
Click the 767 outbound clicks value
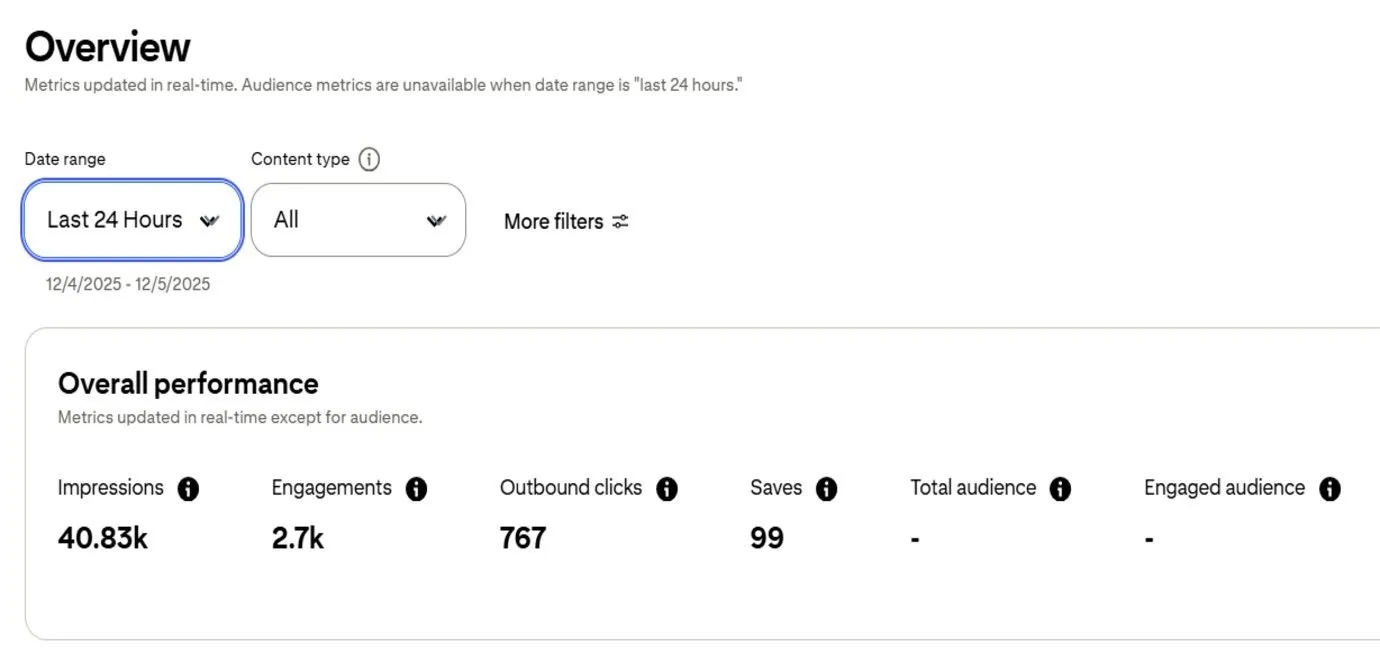pyautogui.click(x=523, y=538)
